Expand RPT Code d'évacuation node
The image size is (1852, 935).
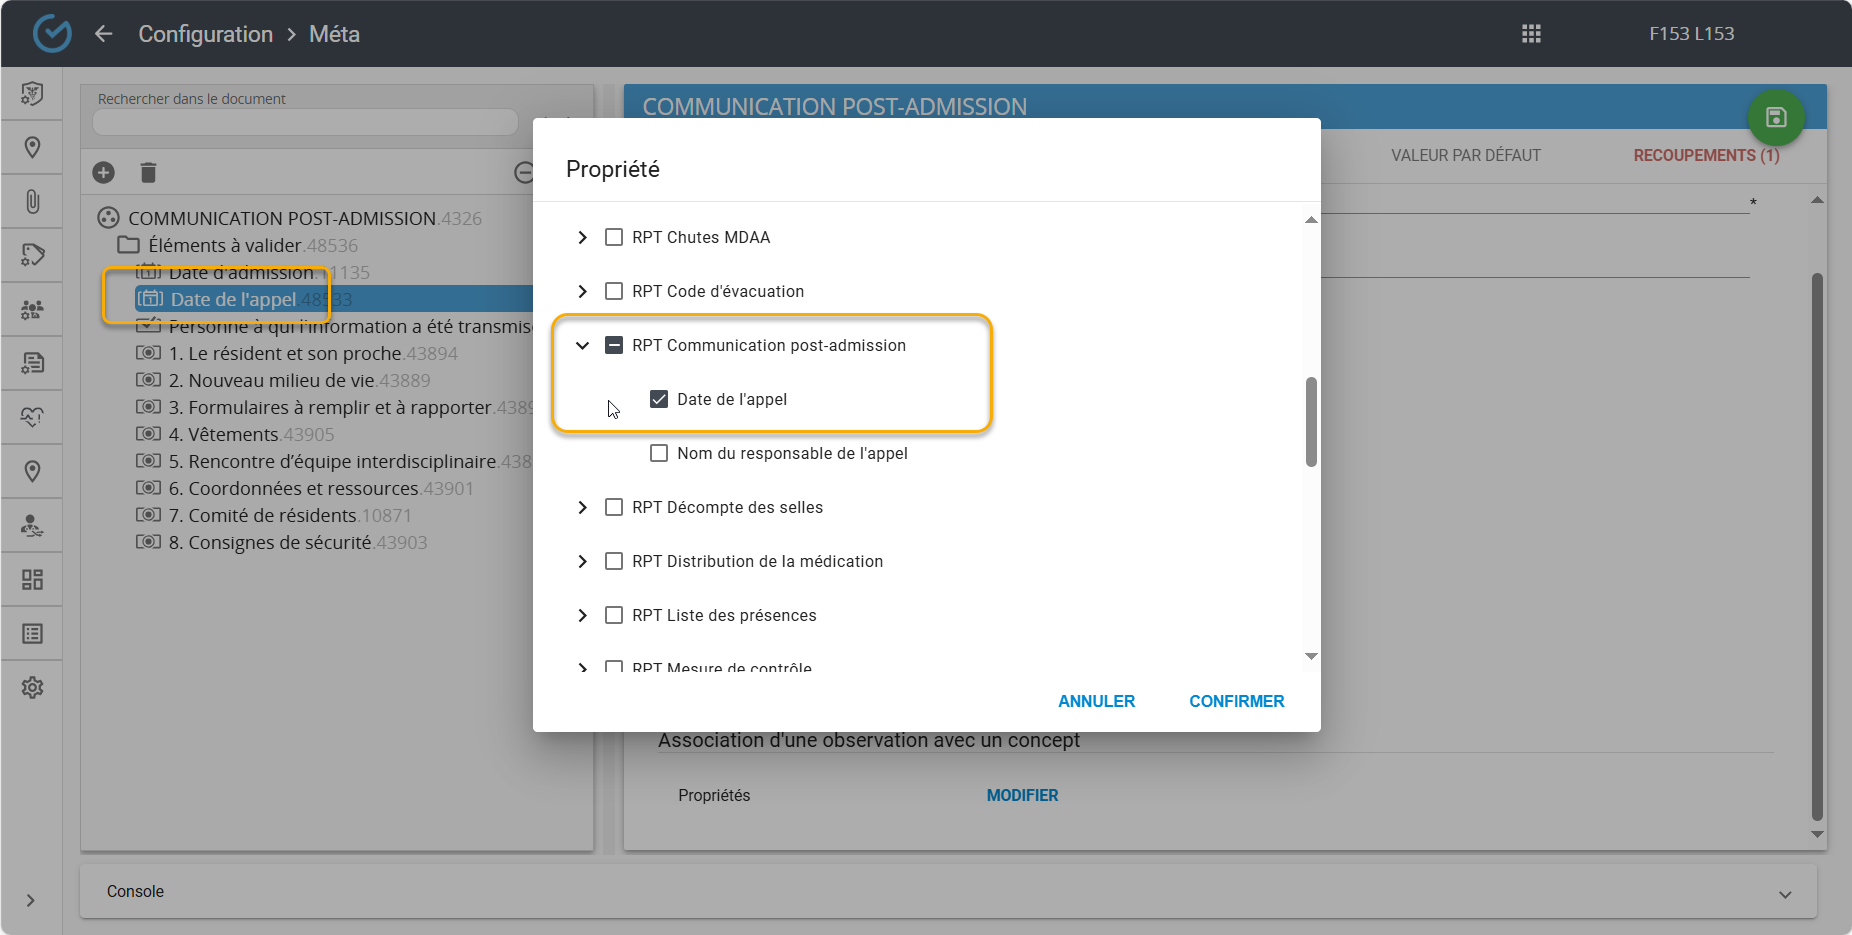tap(582, 291)
